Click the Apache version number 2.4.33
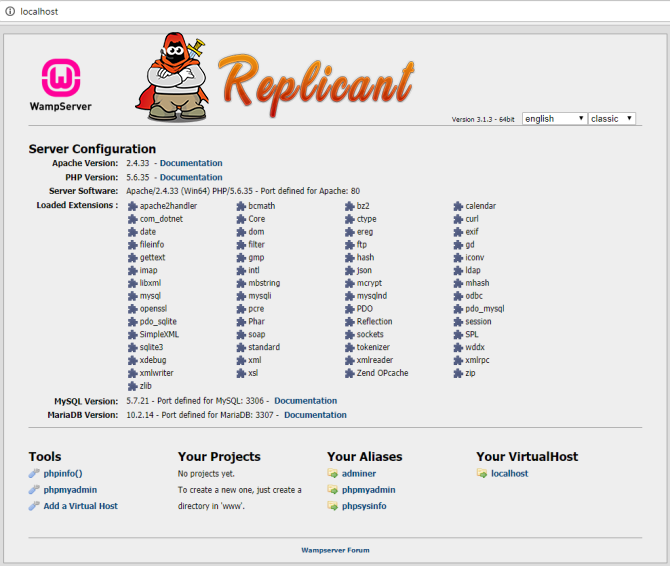The width and height of the screenshot is (670, 566). point(138,163)
